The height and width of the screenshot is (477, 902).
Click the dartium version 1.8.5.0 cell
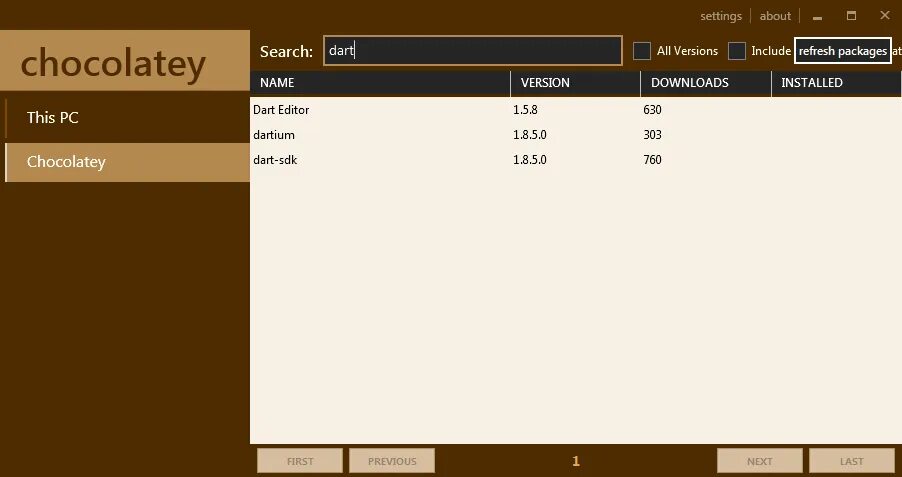coord(530,135)
